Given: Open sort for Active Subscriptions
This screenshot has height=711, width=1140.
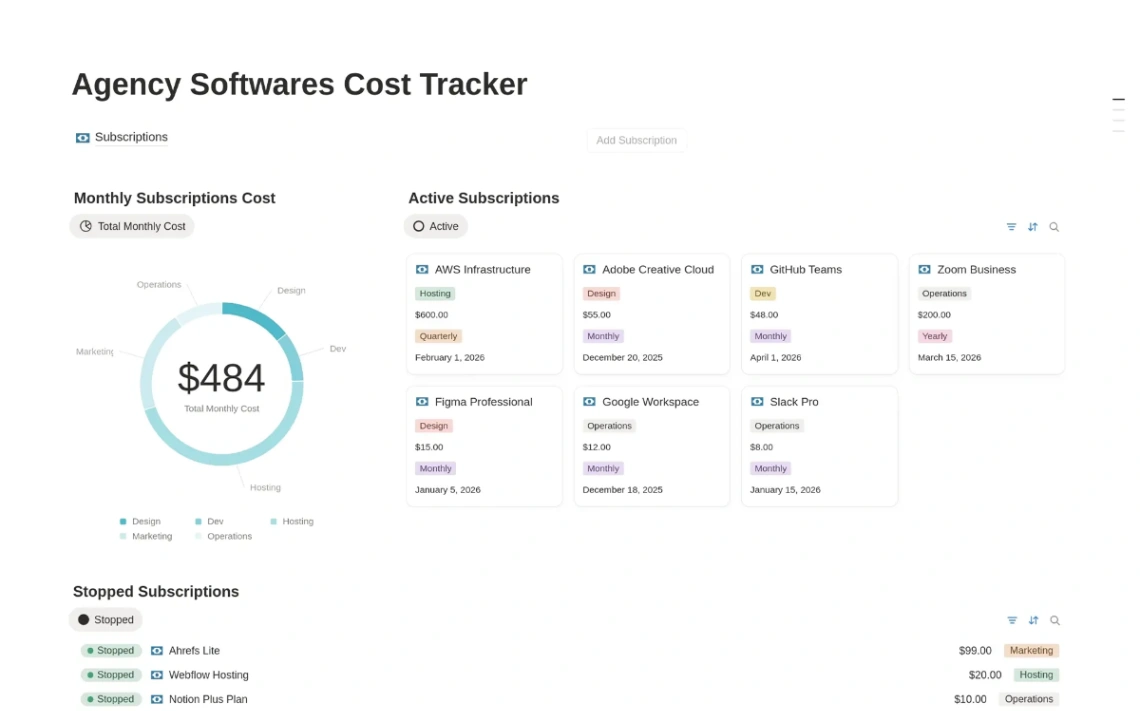Looking at the screenshot, I should (x=1032, y=227).
